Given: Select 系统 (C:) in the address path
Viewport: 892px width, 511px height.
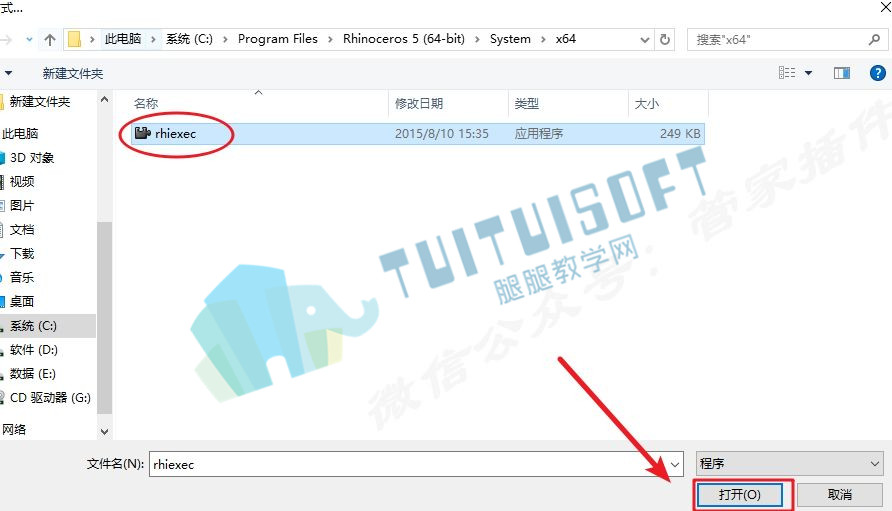Looking at the screenshot, I should pos(189,39).
